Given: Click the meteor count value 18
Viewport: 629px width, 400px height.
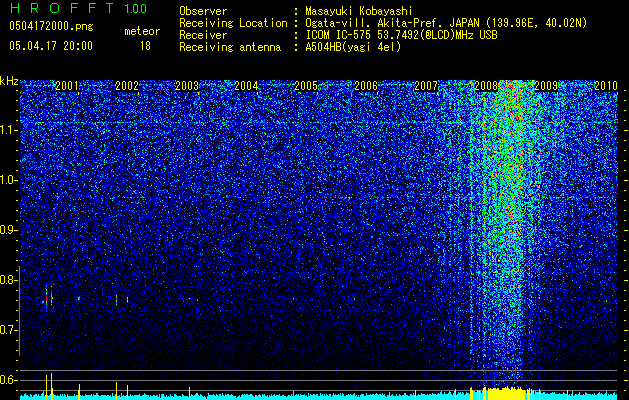Looking at the screenshot, I should pyautogui.click(x=145, y=46).
